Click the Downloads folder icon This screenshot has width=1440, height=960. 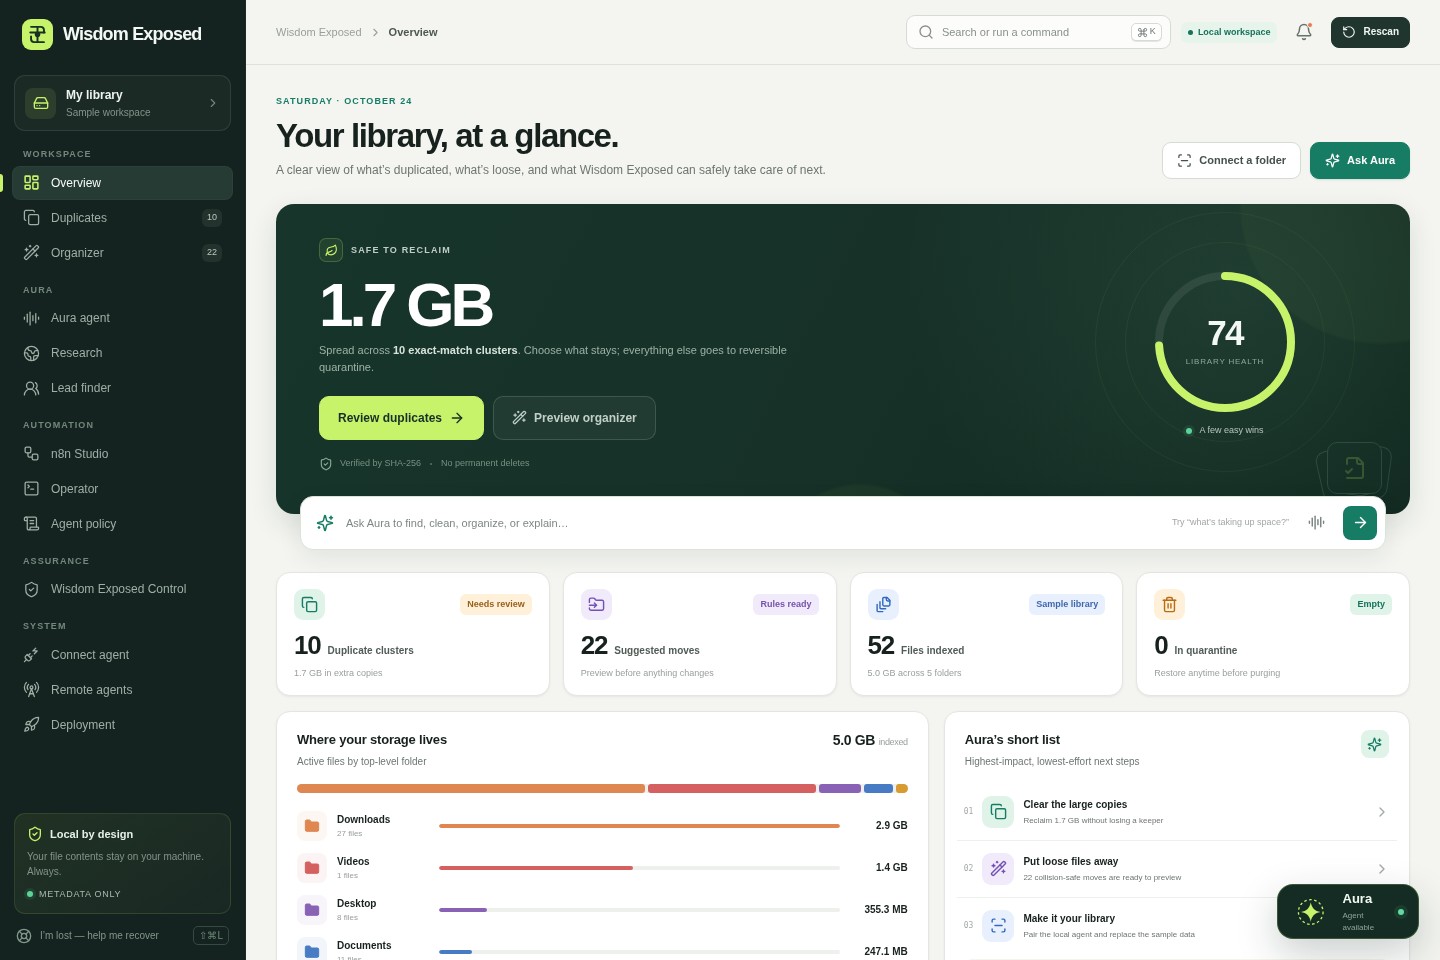312,825
